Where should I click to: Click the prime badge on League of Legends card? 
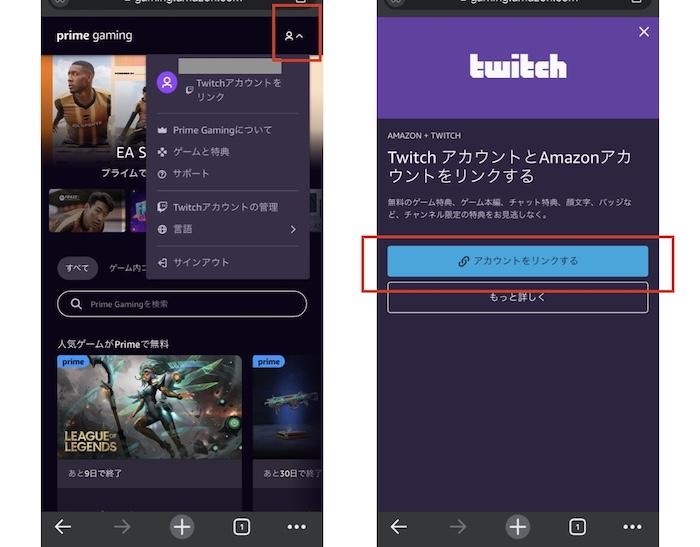(x=73, y=362)
